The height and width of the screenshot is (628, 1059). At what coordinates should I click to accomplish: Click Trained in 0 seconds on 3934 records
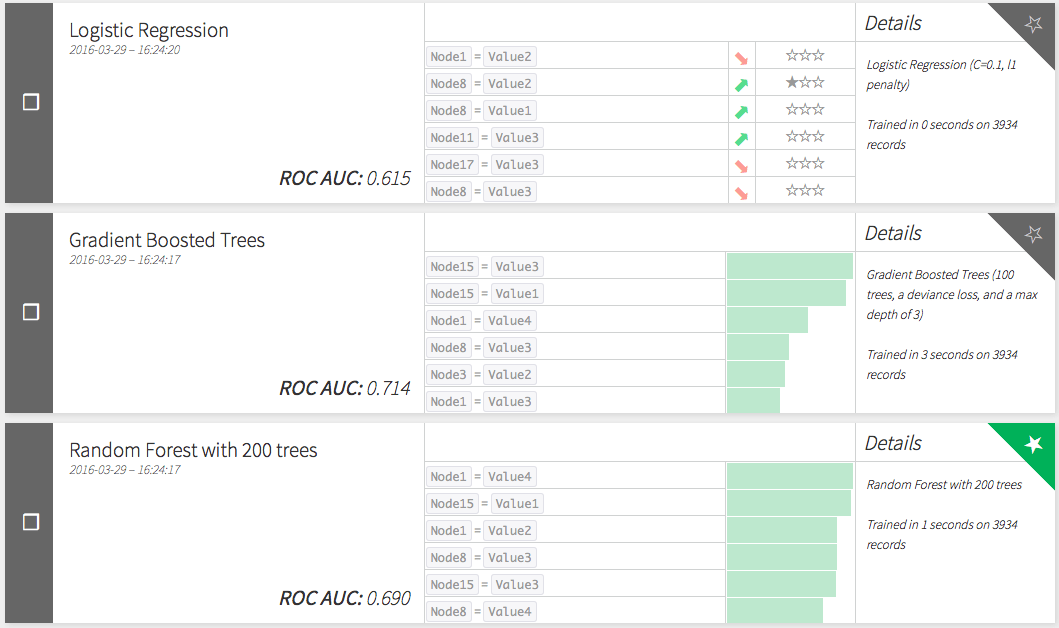coord(942,134)
